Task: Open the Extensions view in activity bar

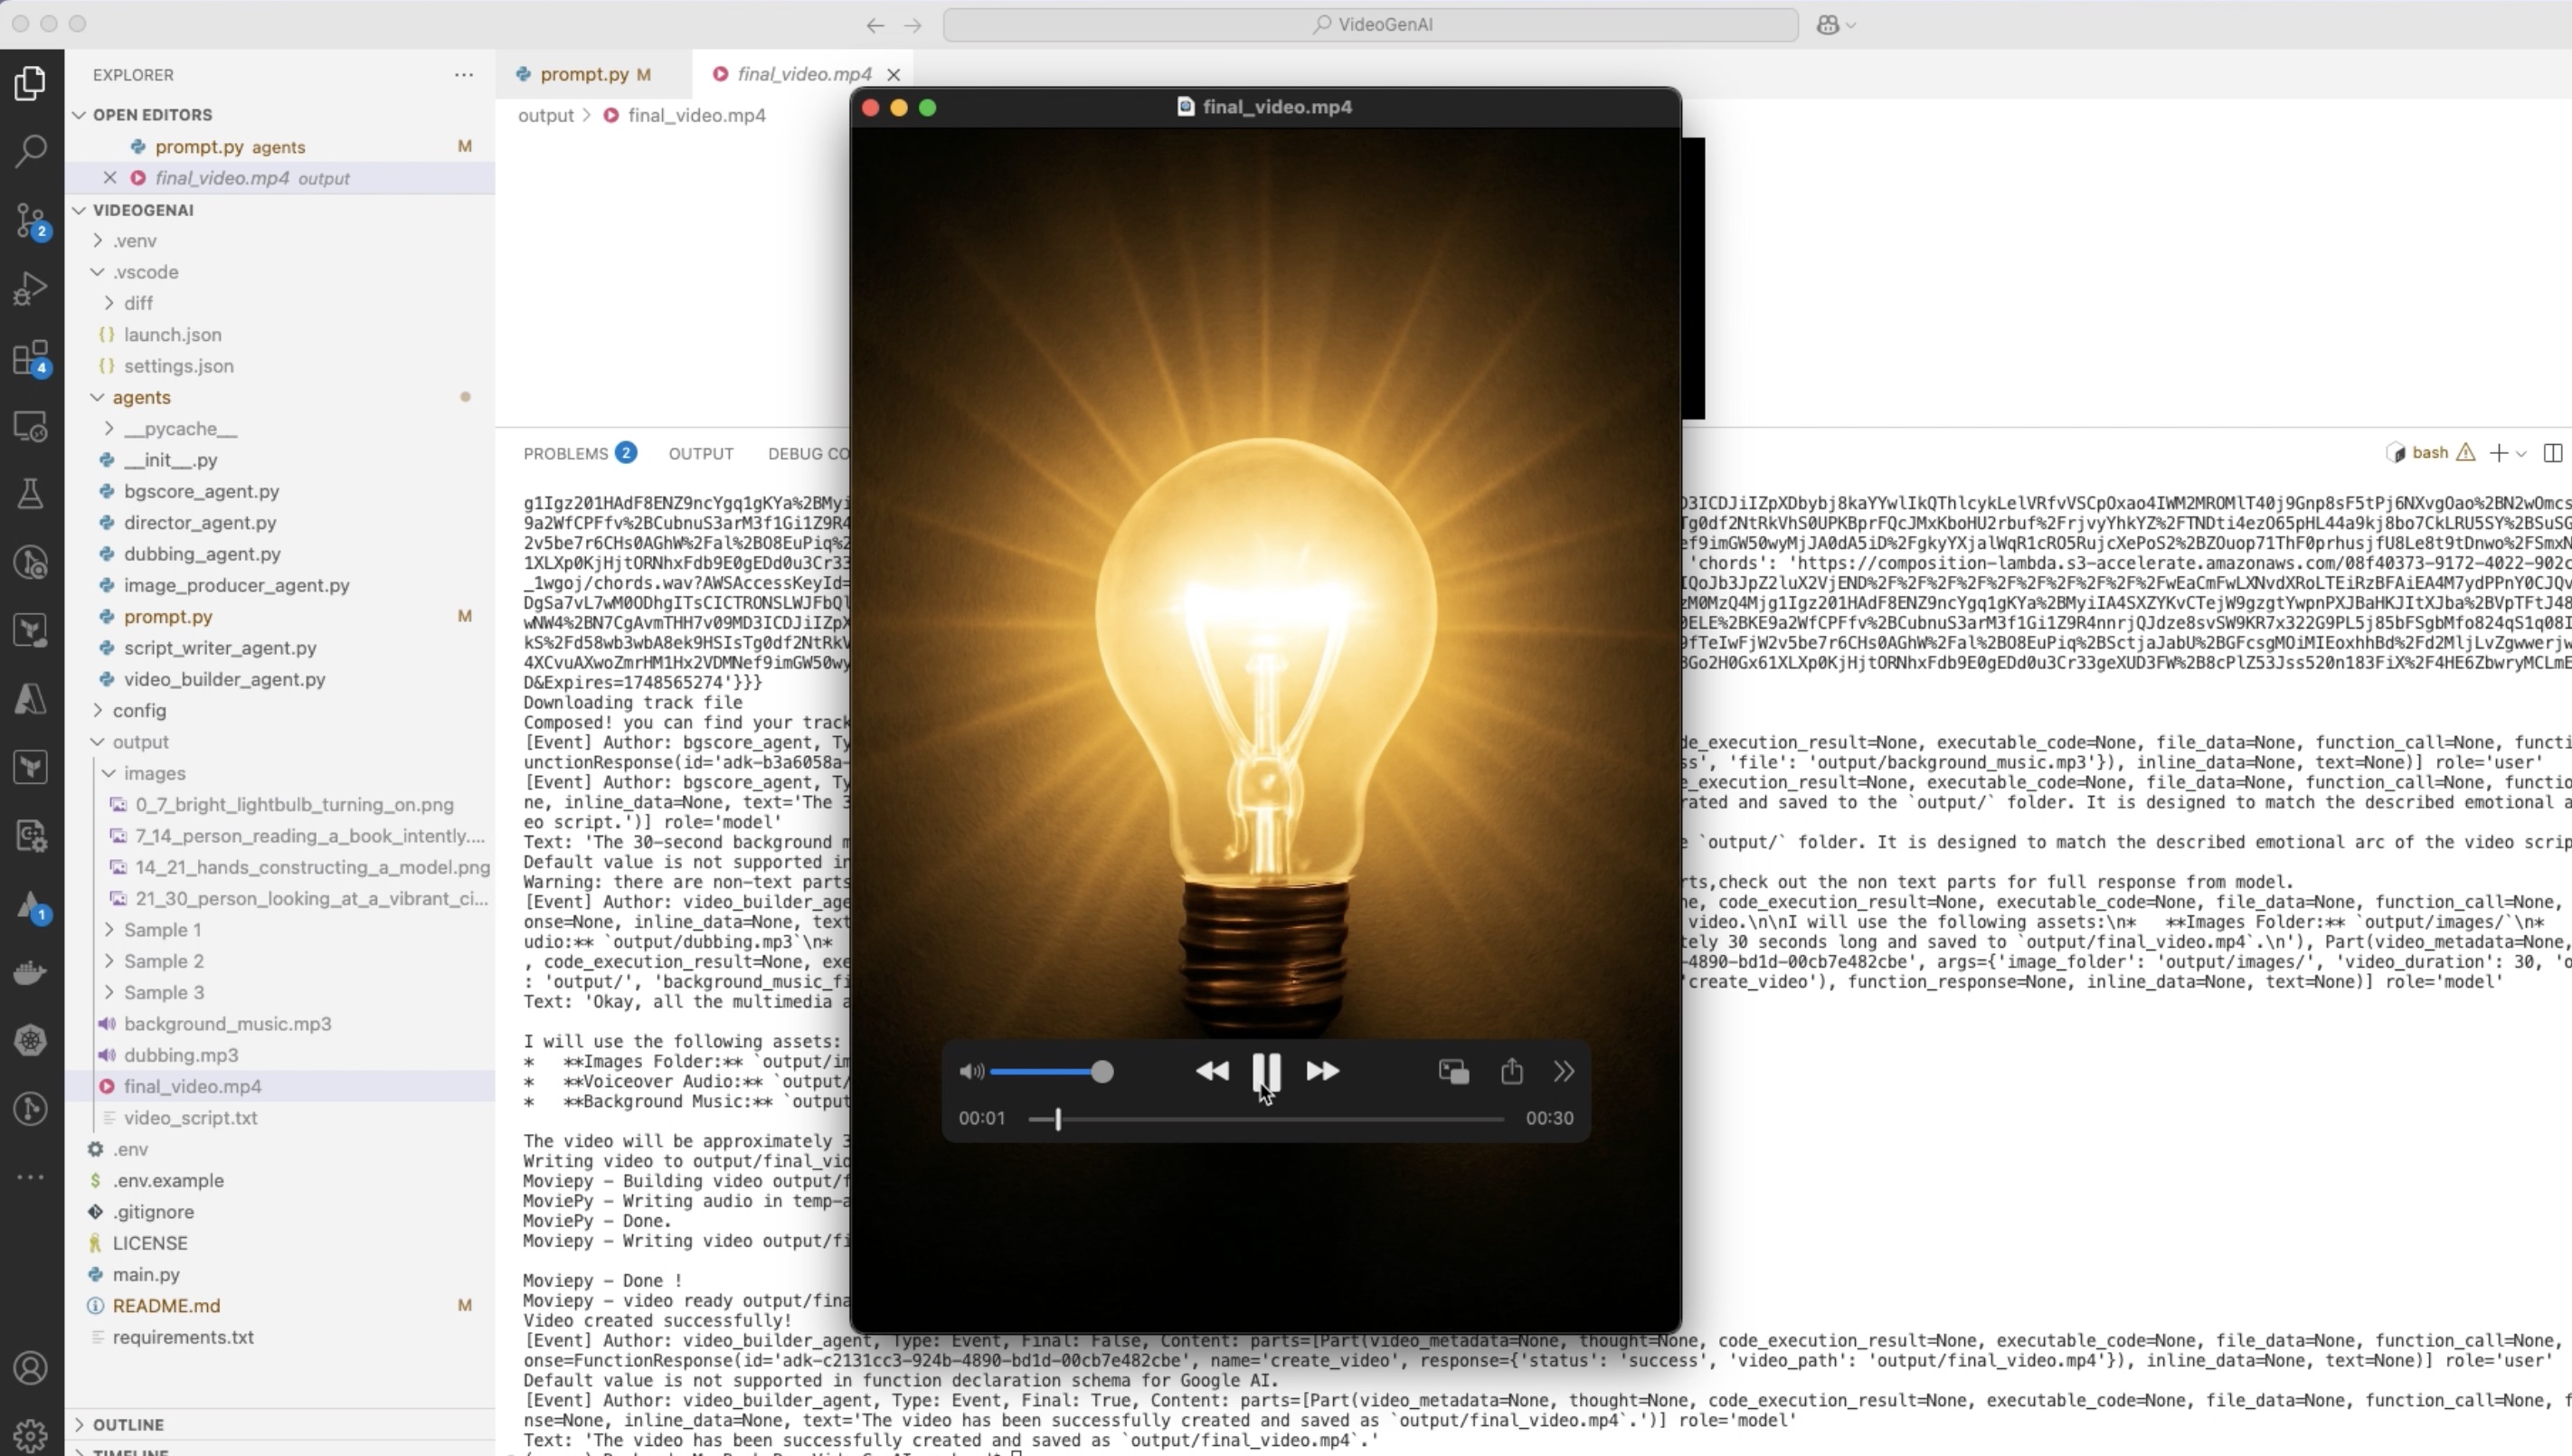Action: point(30,358)
